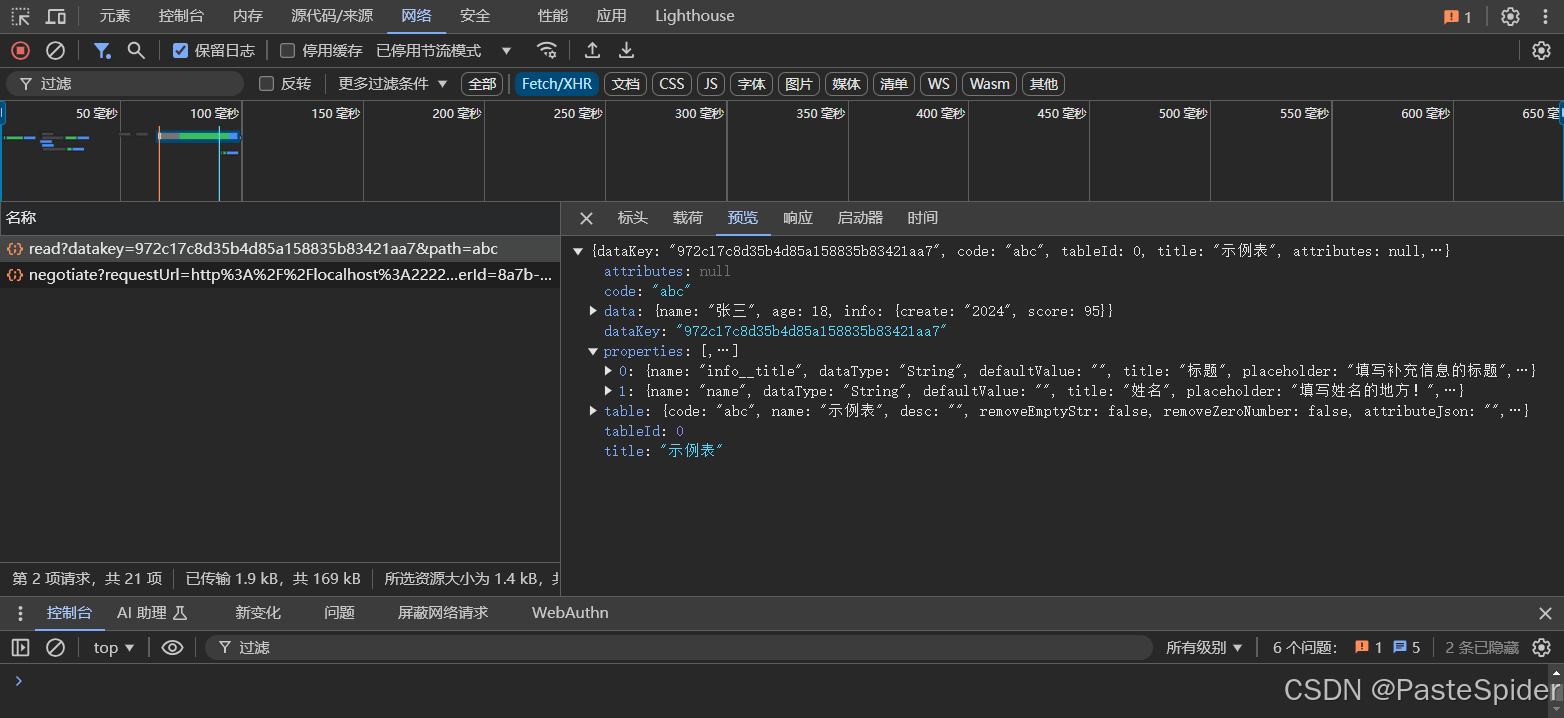Expand the table object node
Viewport: 1564px width, 718px height.
[x=594, y=411]
